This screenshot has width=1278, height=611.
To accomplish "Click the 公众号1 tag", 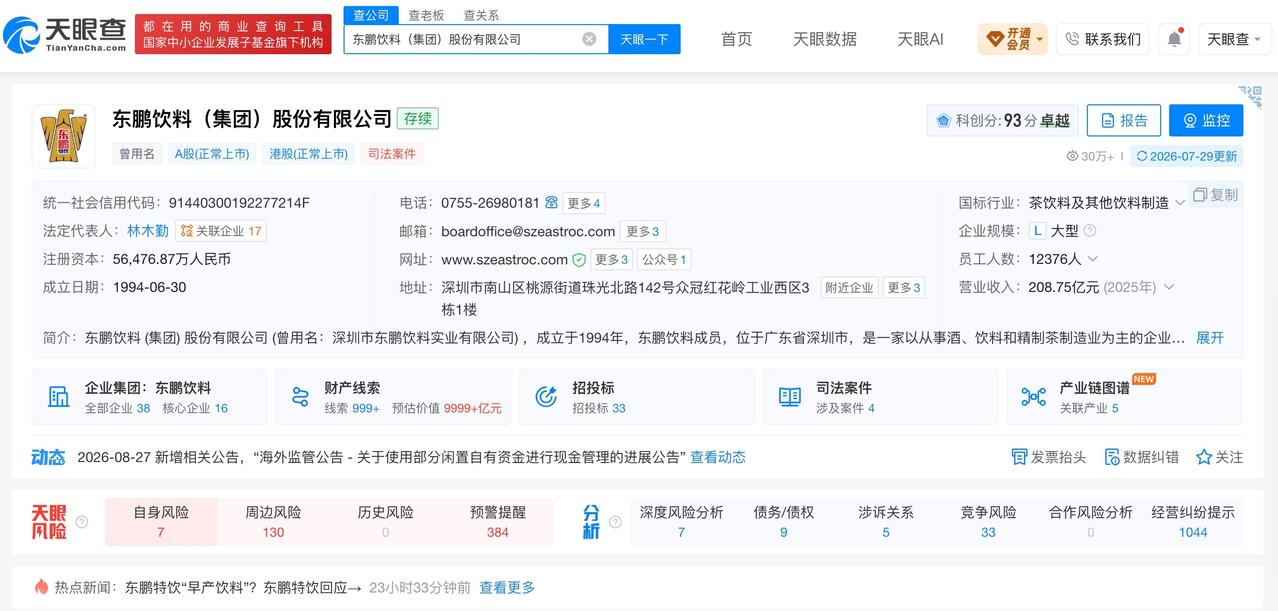I will [x=664, y=260].
